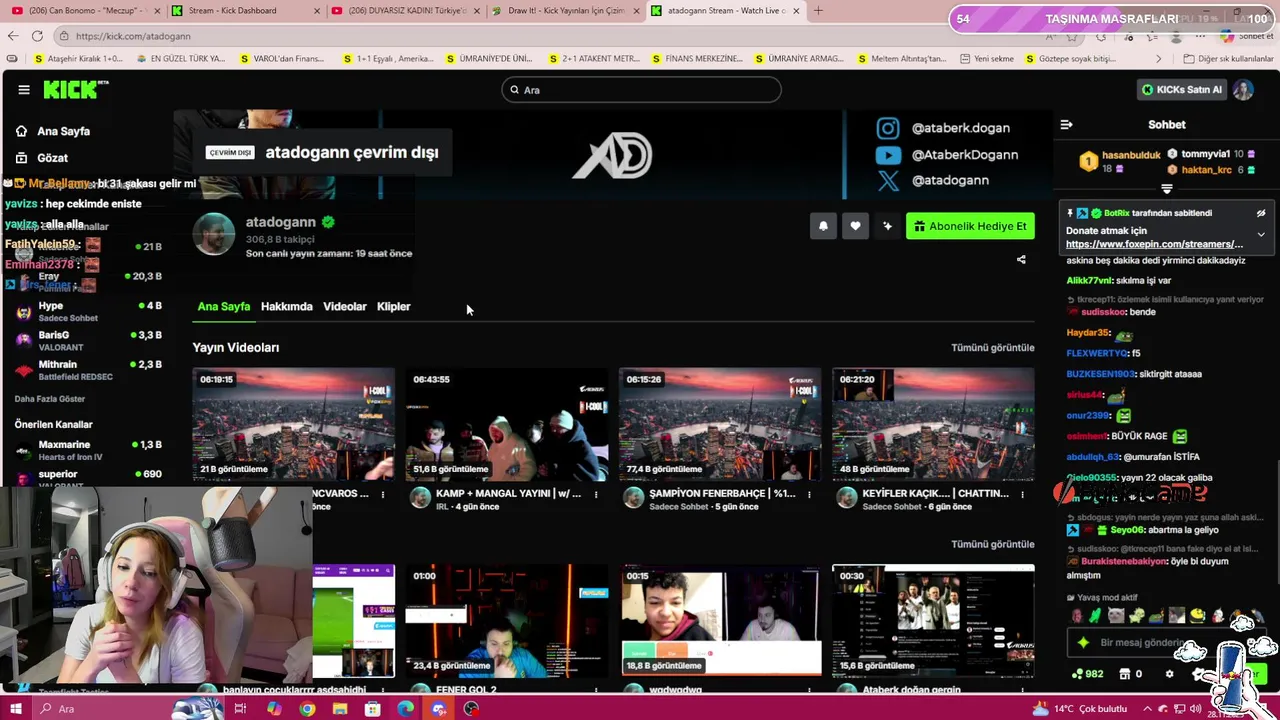
Task: Click the X icon for @atadogann
Action: [x=888, y=181]
